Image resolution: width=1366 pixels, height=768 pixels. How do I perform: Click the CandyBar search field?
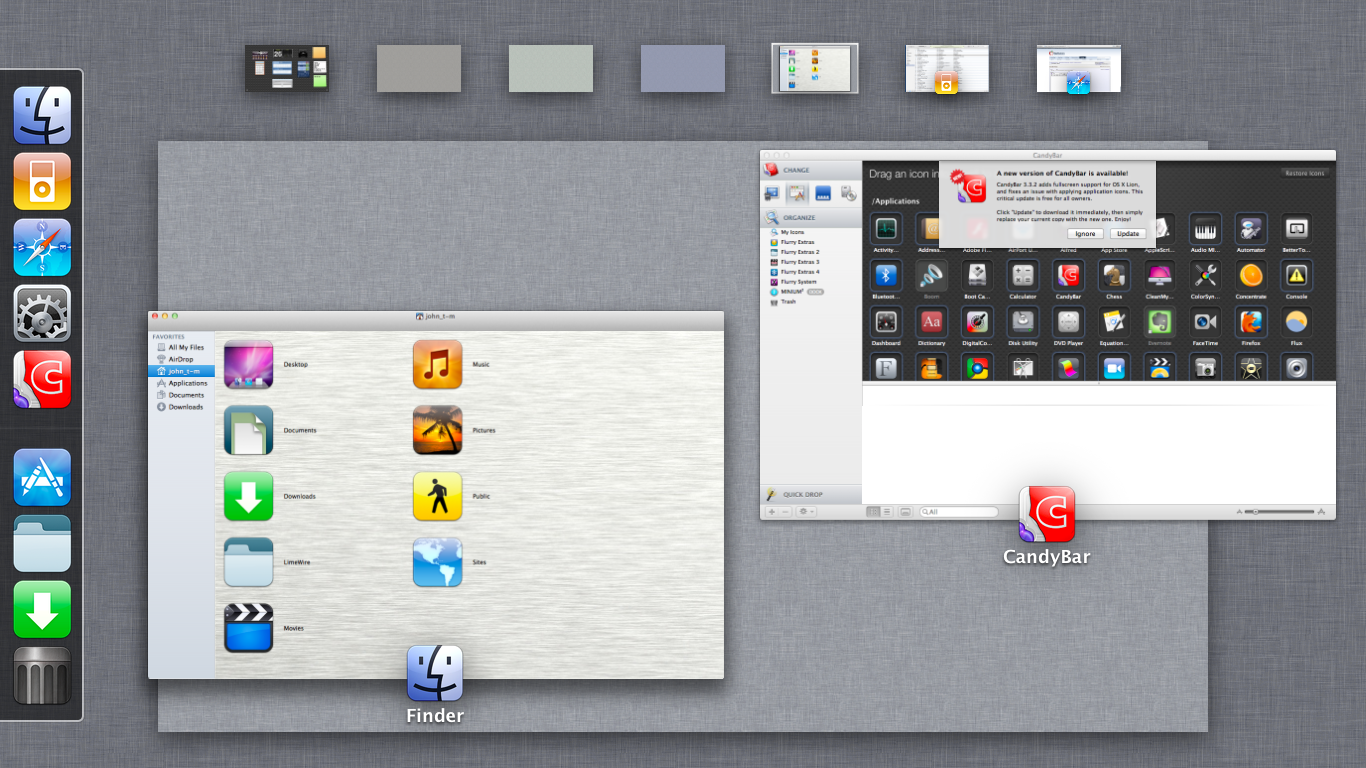coord(958,511)
